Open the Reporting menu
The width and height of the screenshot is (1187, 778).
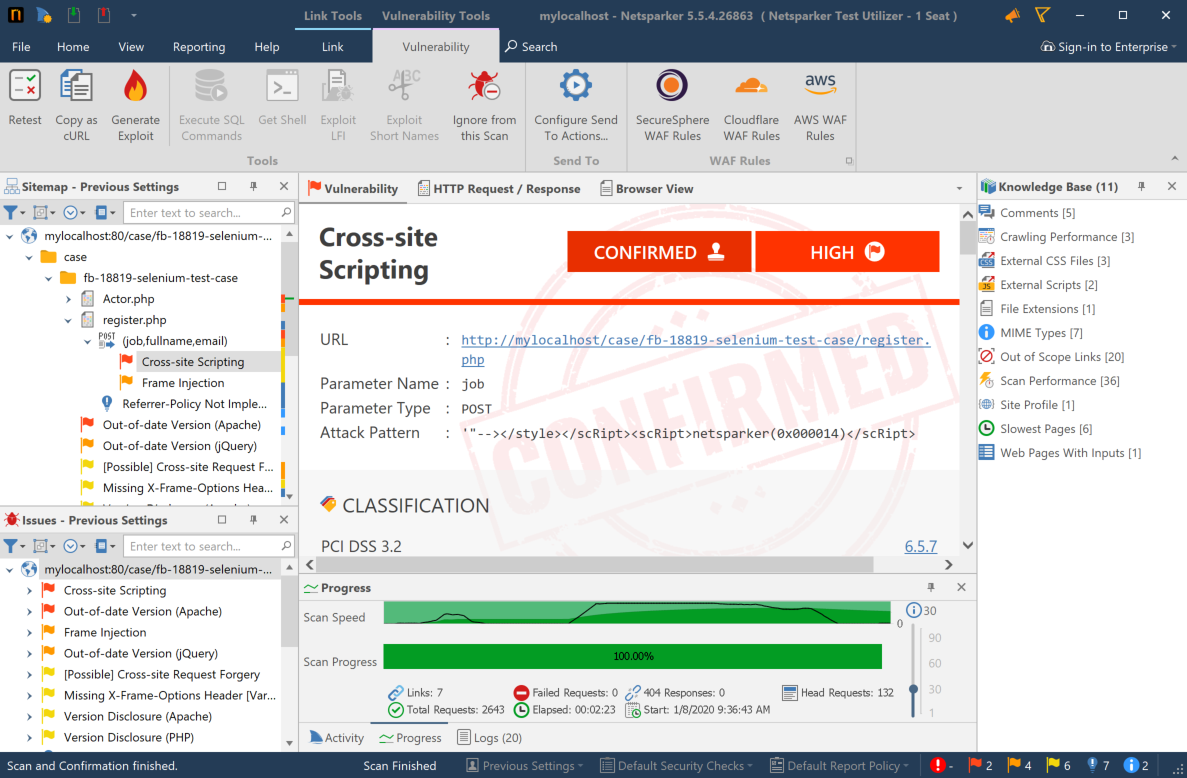[x=199, y=46]
